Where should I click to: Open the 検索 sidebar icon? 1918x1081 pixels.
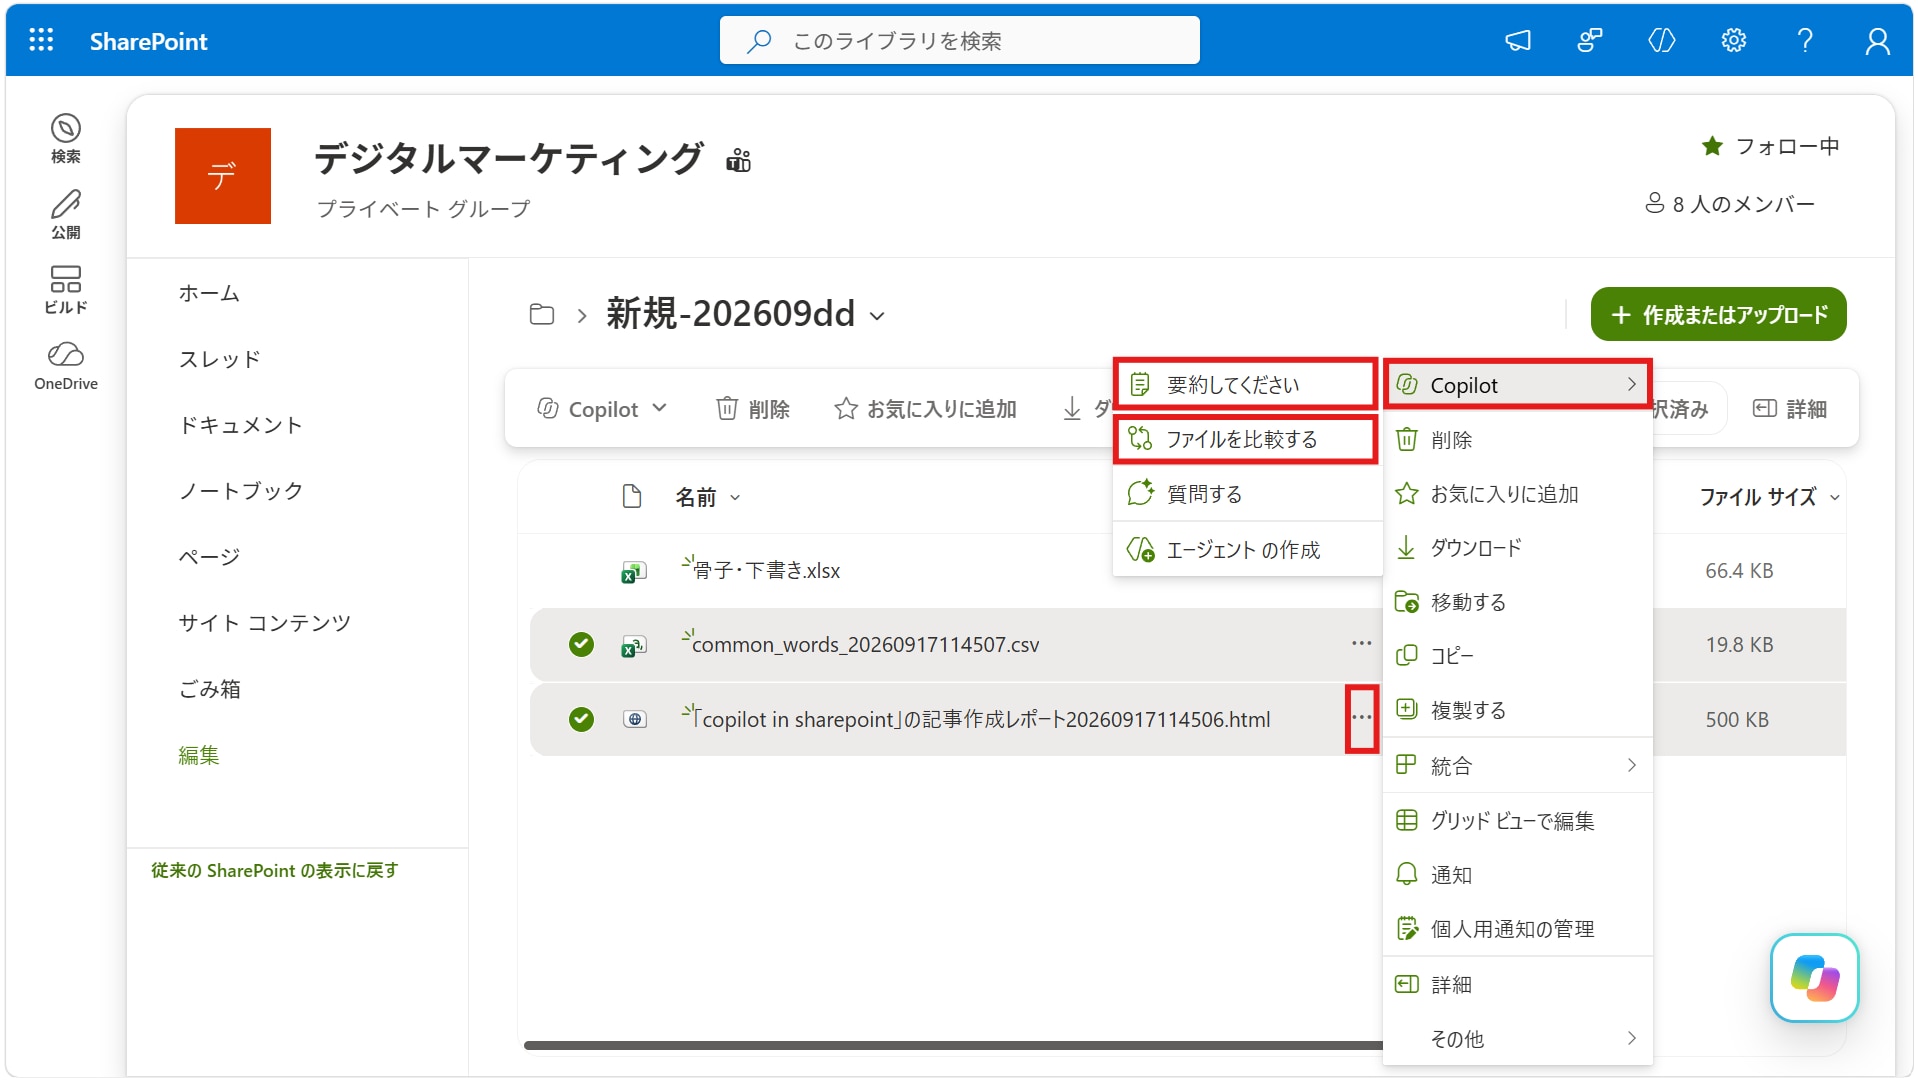coord(66,138)
